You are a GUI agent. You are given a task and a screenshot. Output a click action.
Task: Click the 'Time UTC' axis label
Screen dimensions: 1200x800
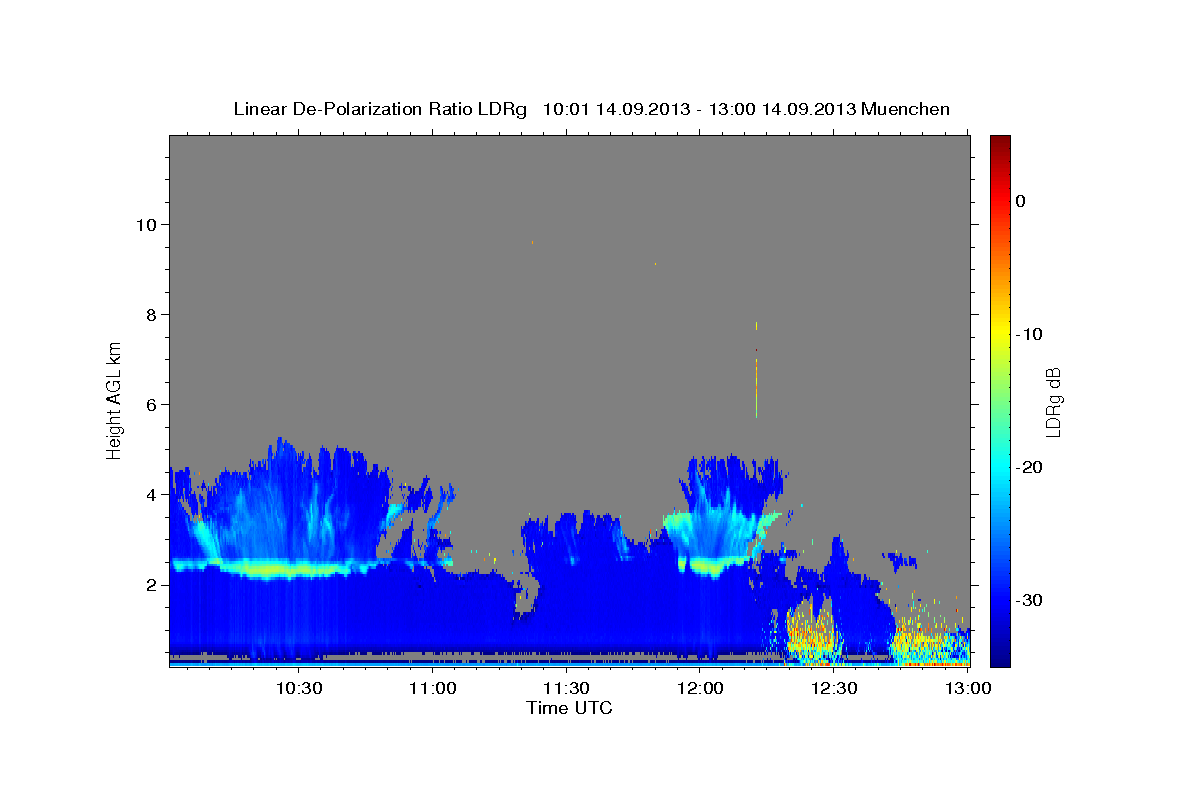(x=569, y=708)
